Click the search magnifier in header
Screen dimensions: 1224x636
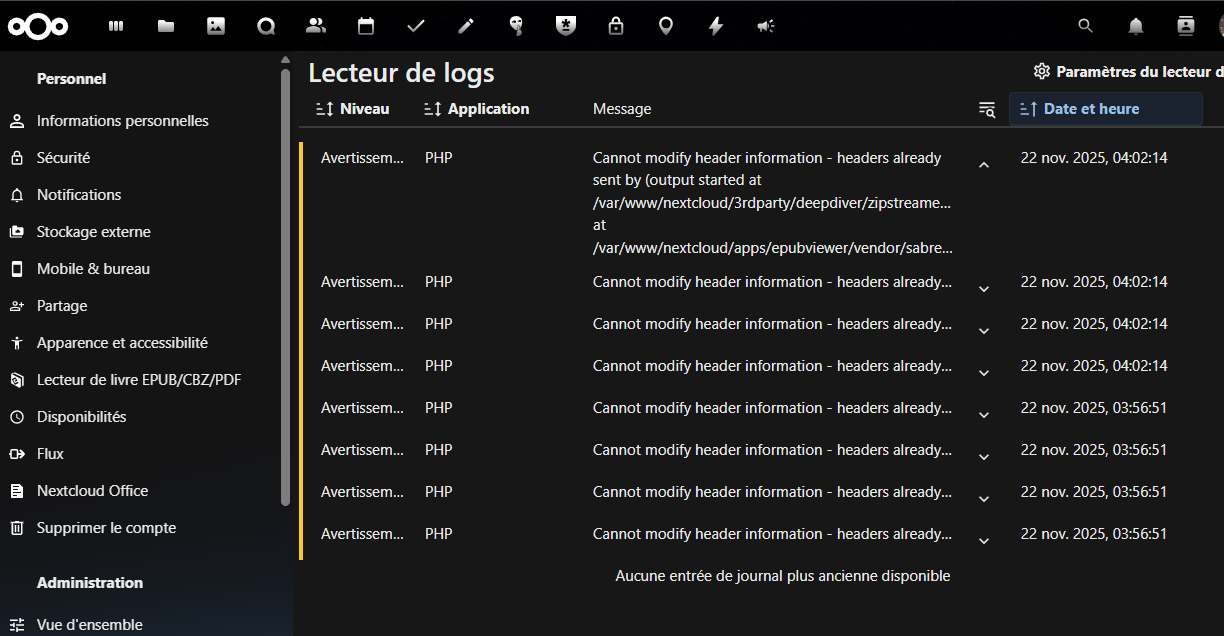coord(1085,27)
